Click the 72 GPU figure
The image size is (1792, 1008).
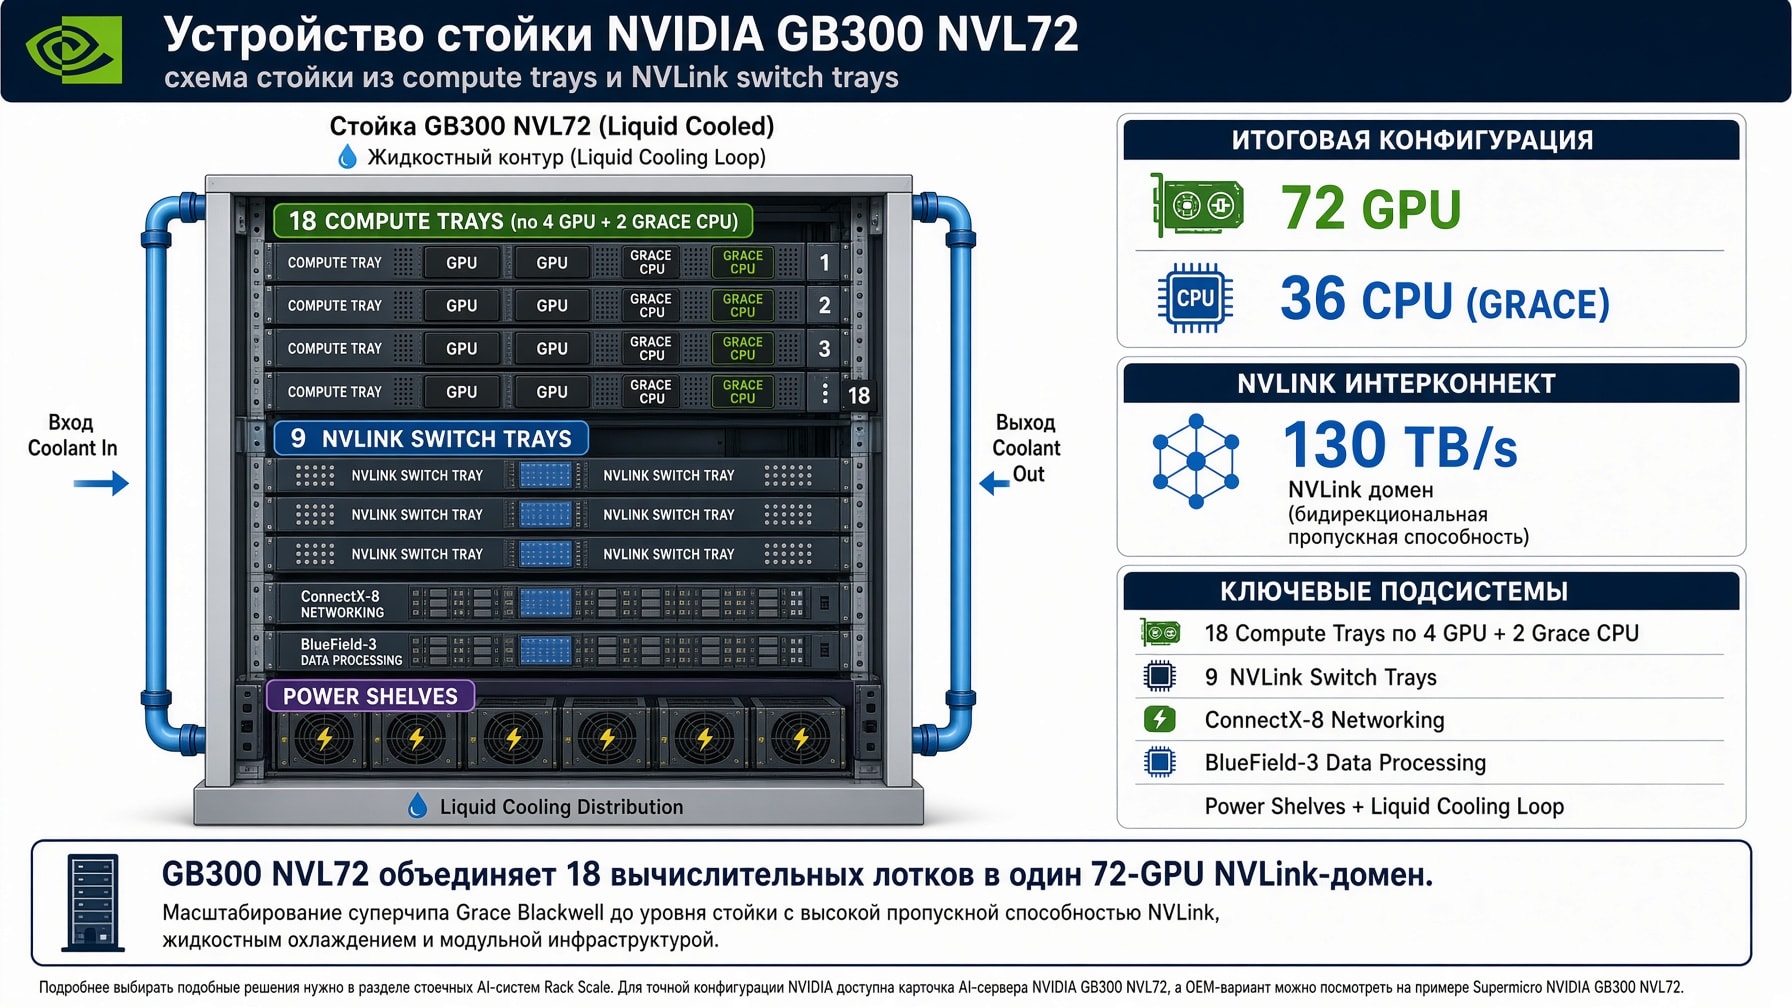tap(1371, 208)
